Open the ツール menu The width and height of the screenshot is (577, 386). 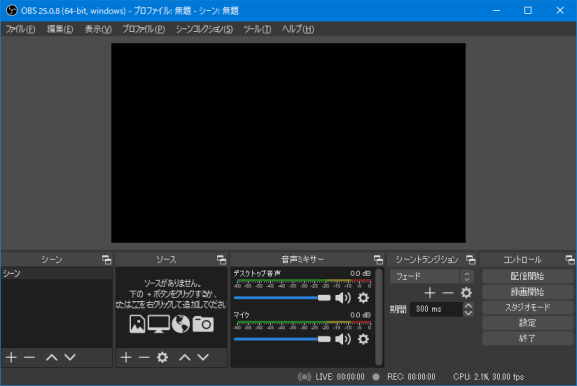(257, 29)
